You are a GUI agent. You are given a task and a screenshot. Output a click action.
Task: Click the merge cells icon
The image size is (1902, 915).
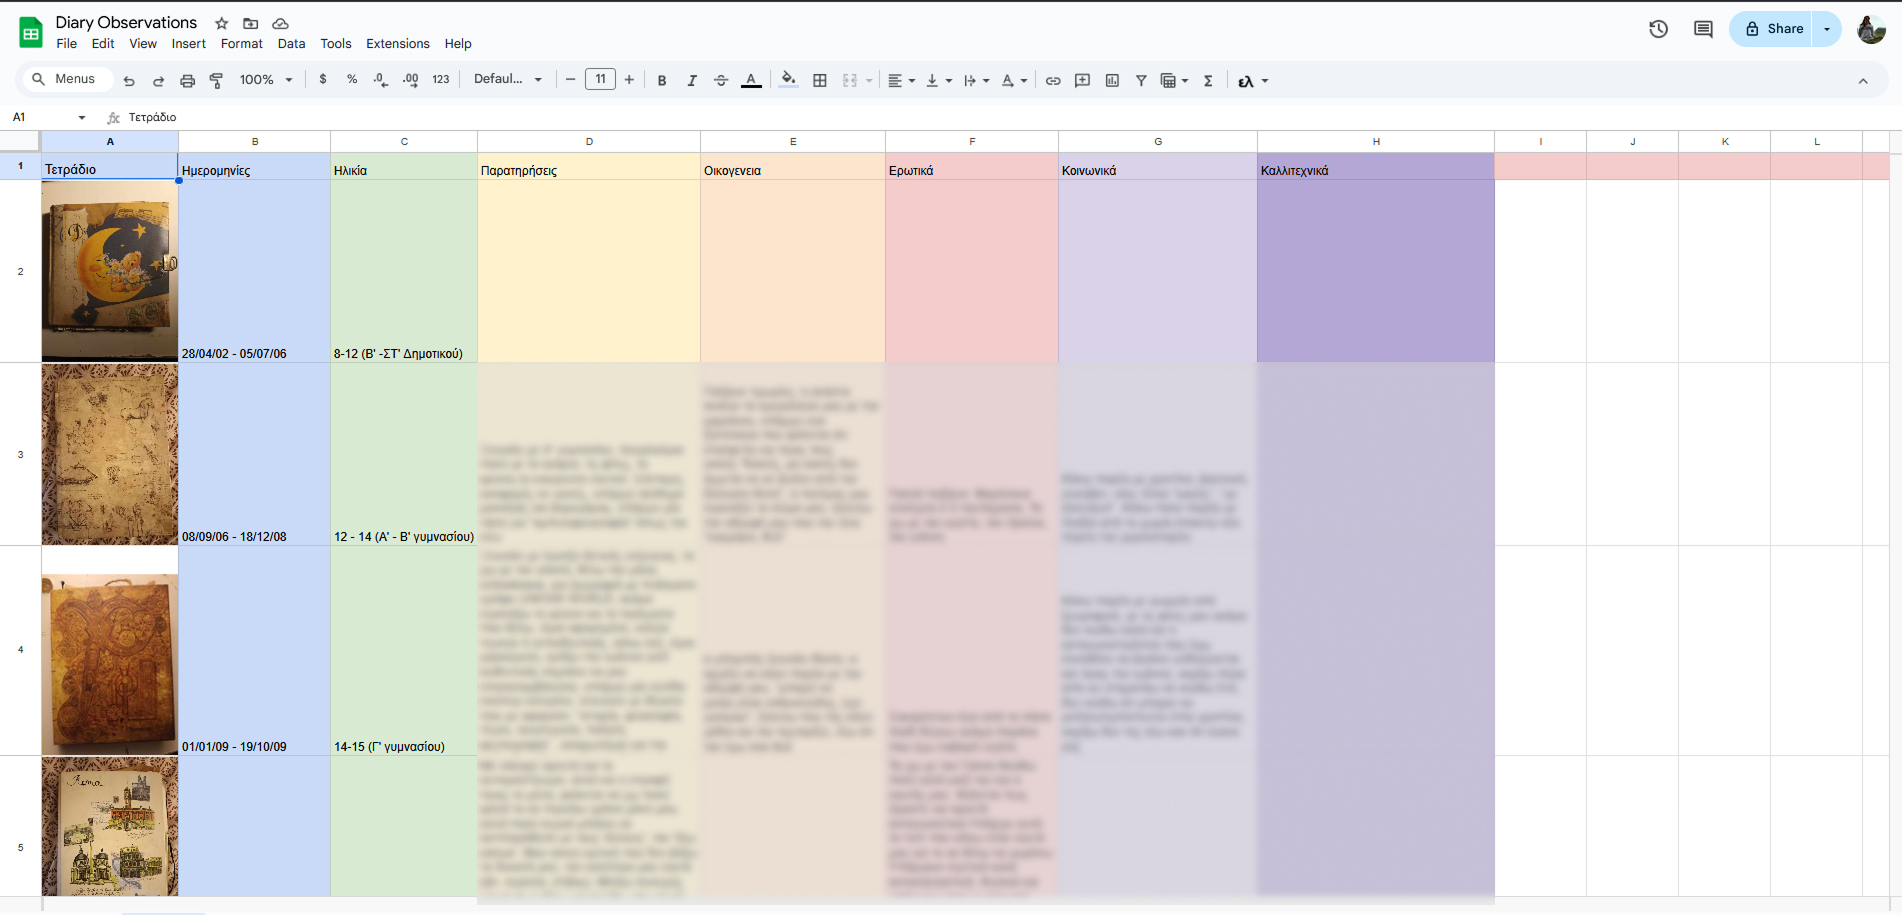click(850, 81)
